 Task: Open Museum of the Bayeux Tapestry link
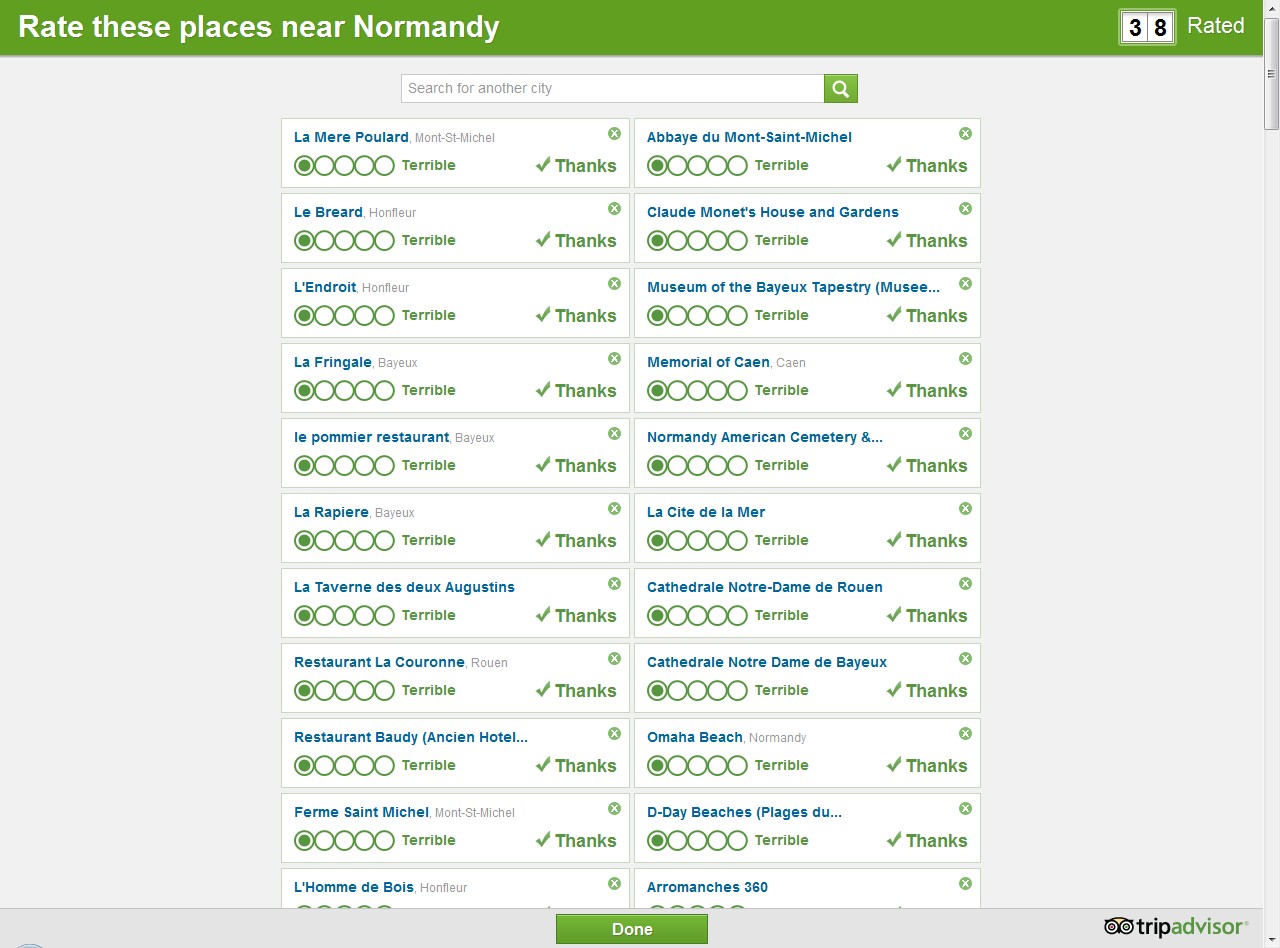click(793, 287)
